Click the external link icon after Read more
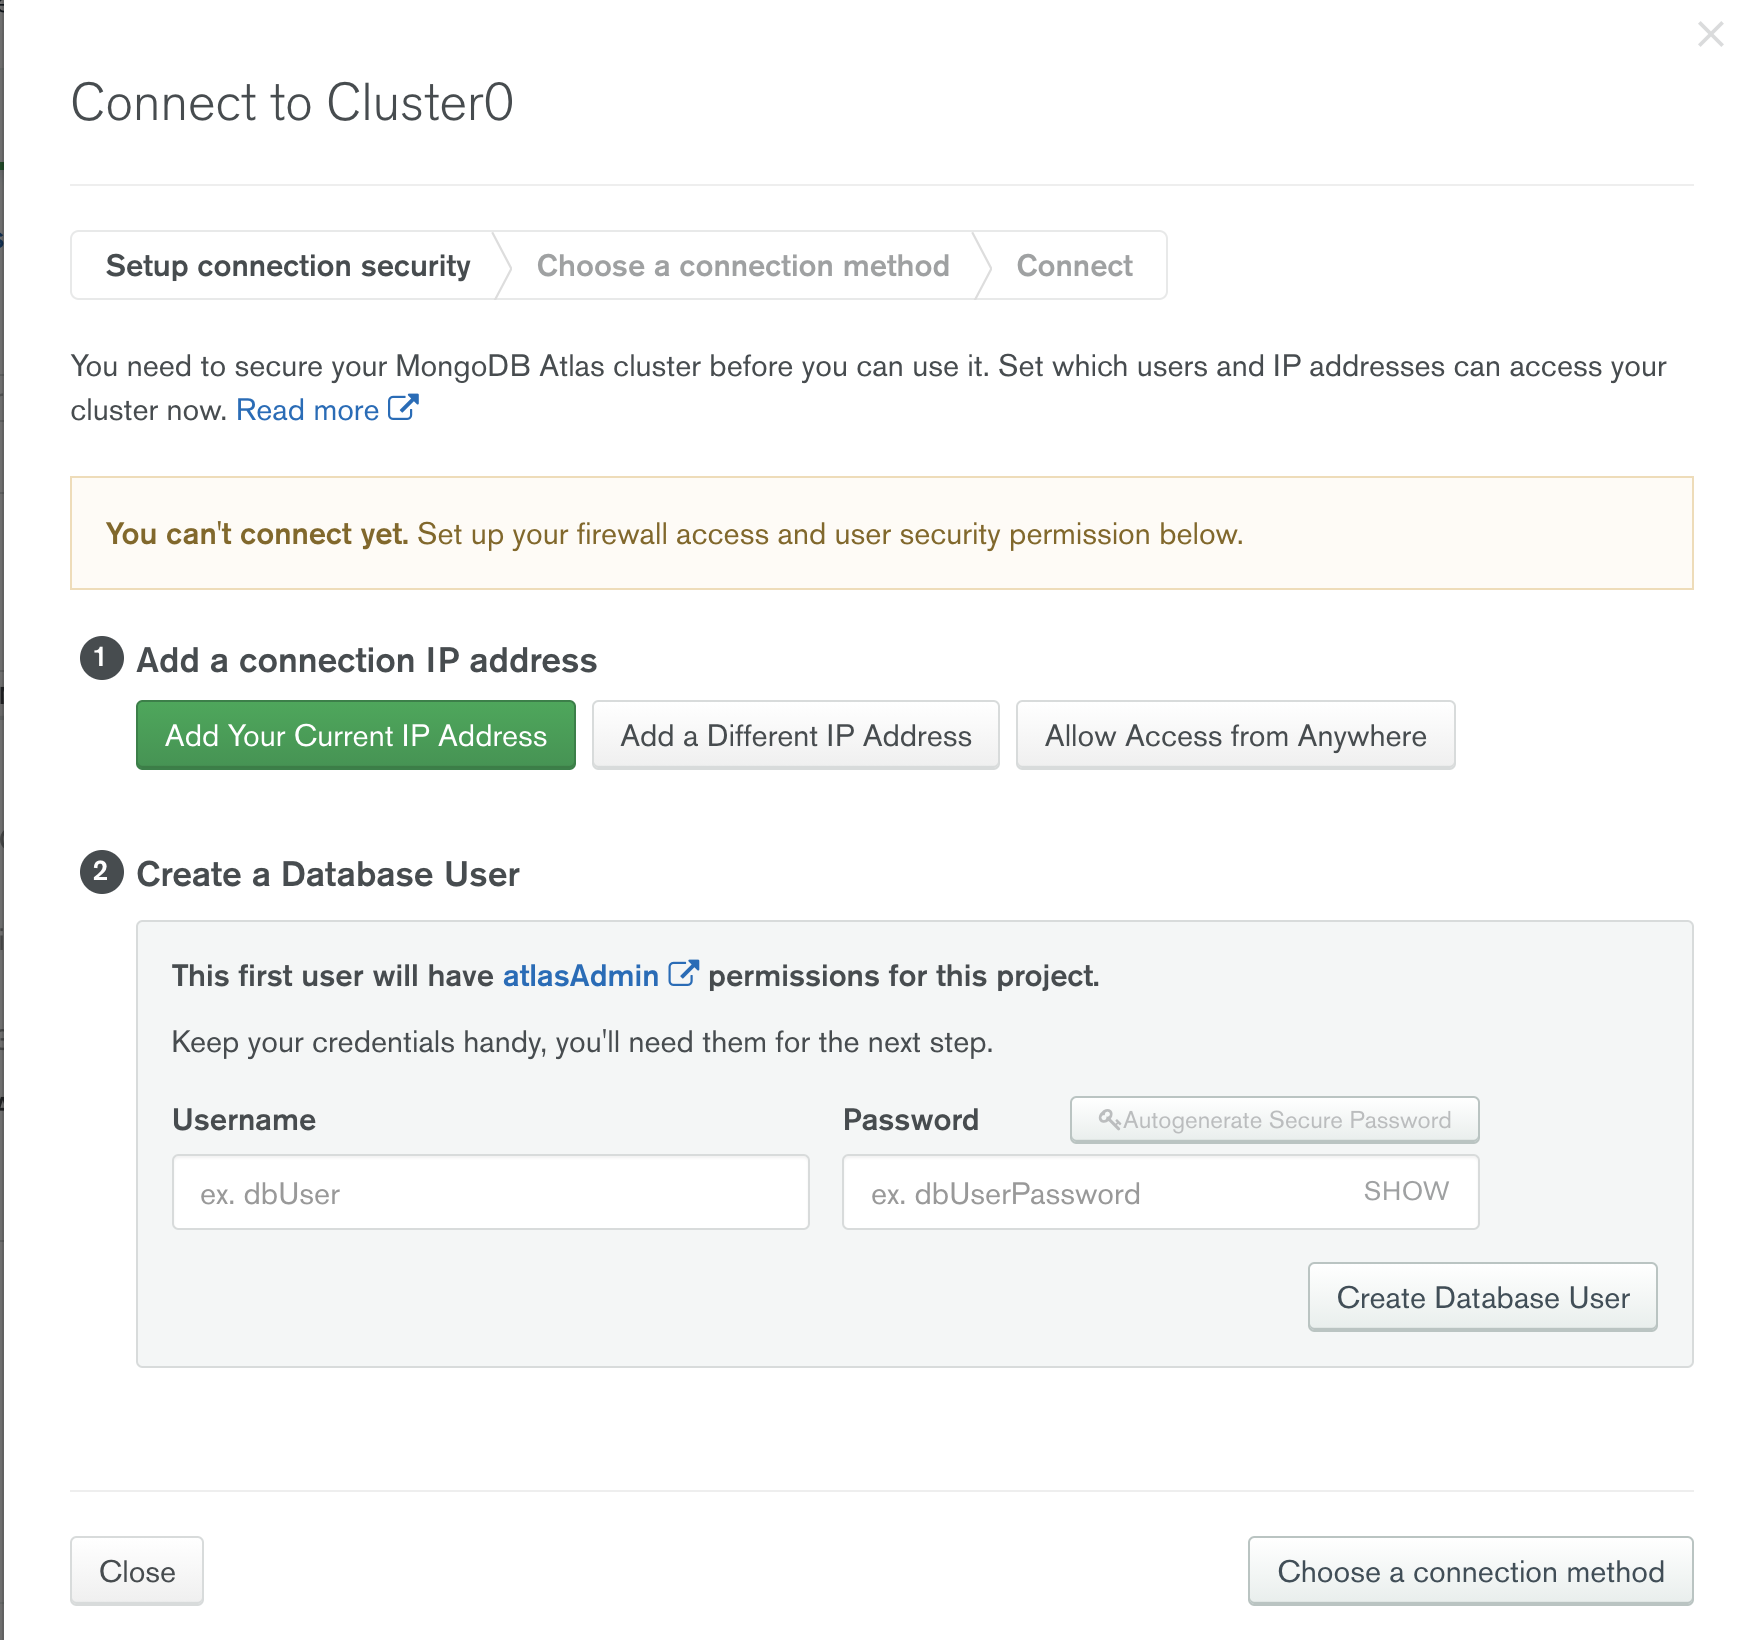 click(x=402, y=408)
